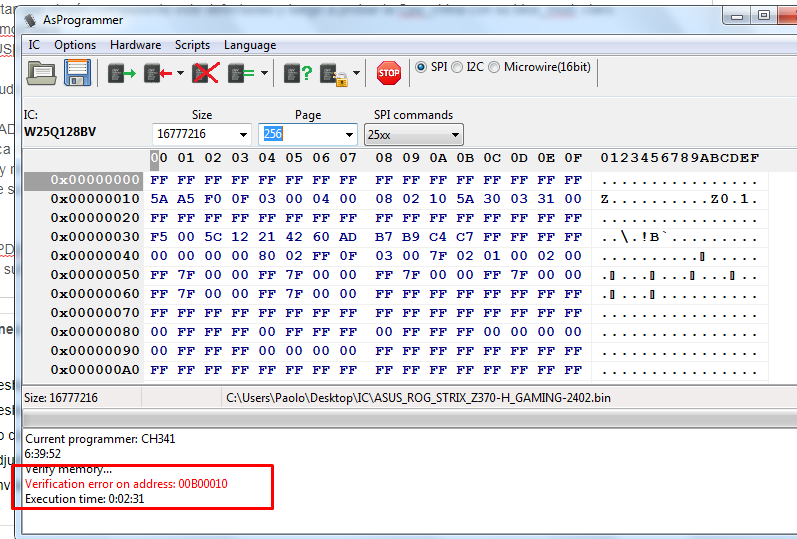Select the I2C radio button
This screenshot has height=539, width=797.
click(x=457, y=67)
